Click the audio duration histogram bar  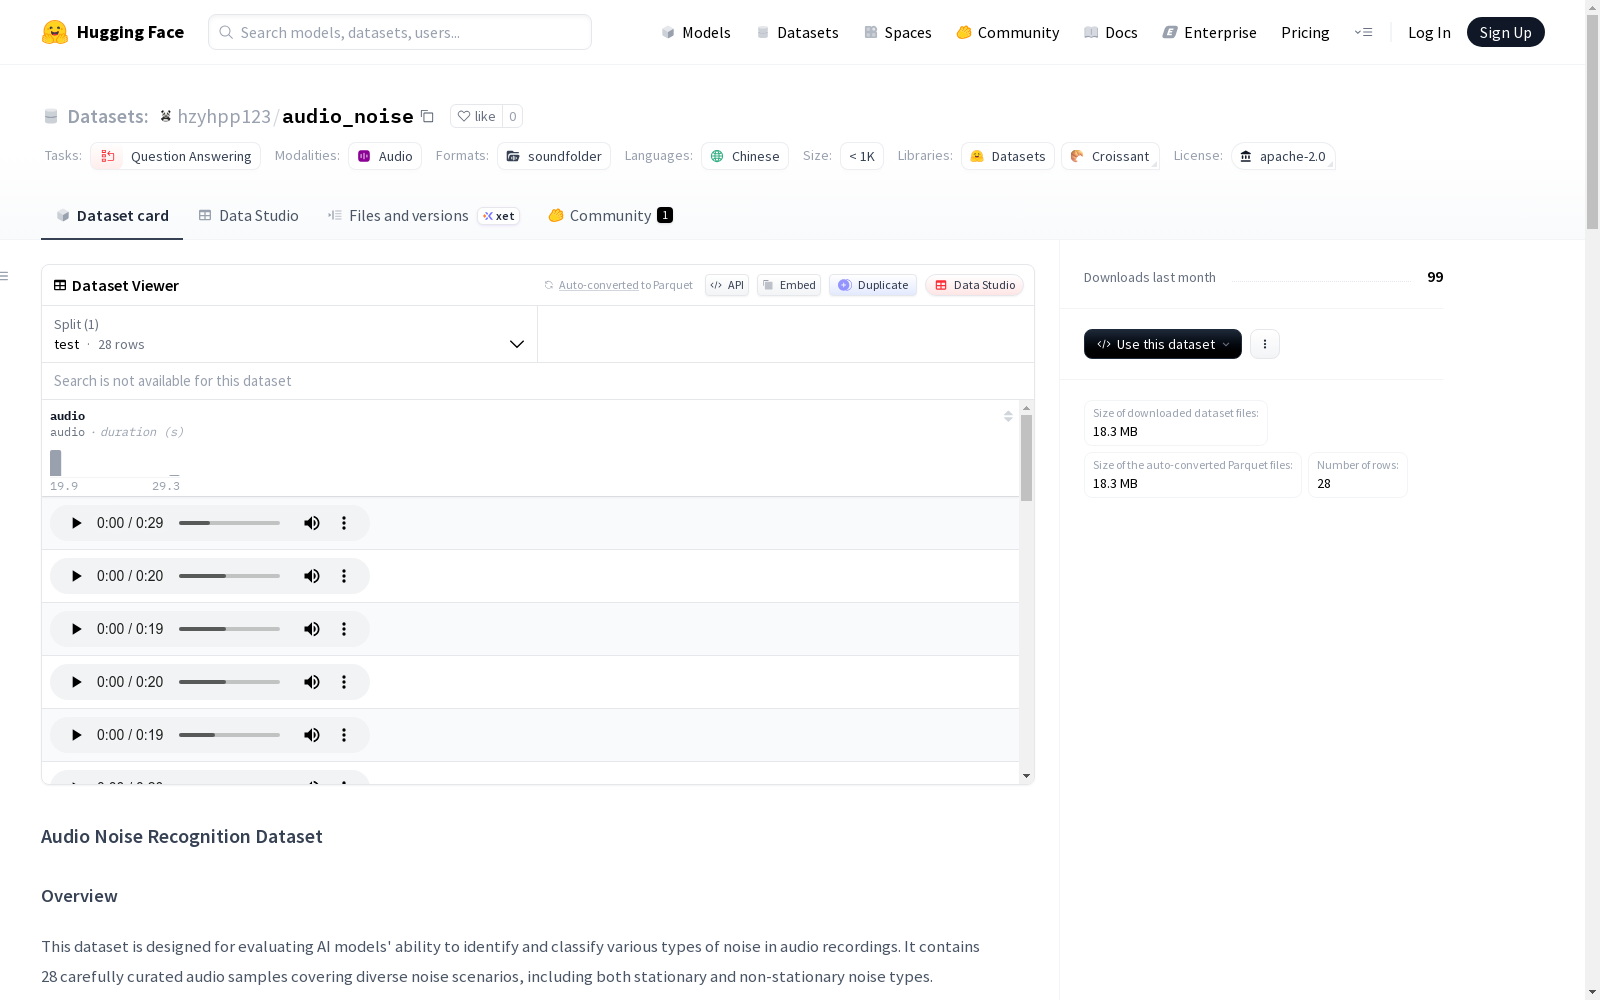[56, 463]
